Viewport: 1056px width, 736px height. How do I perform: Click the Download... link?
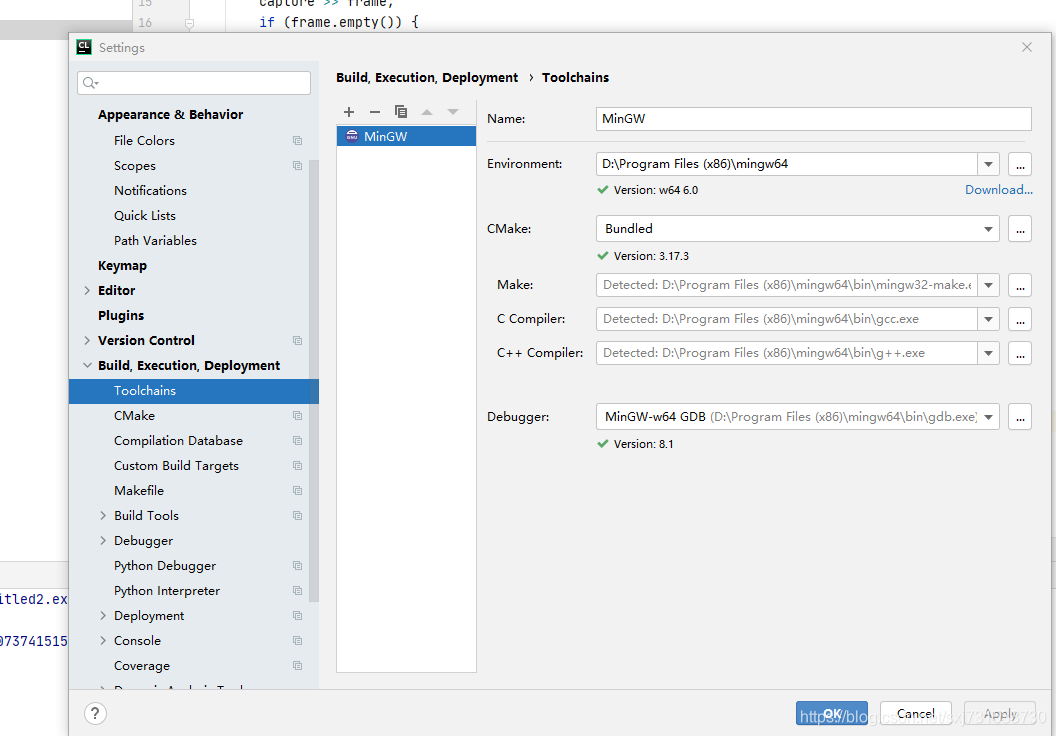(998, 190)
